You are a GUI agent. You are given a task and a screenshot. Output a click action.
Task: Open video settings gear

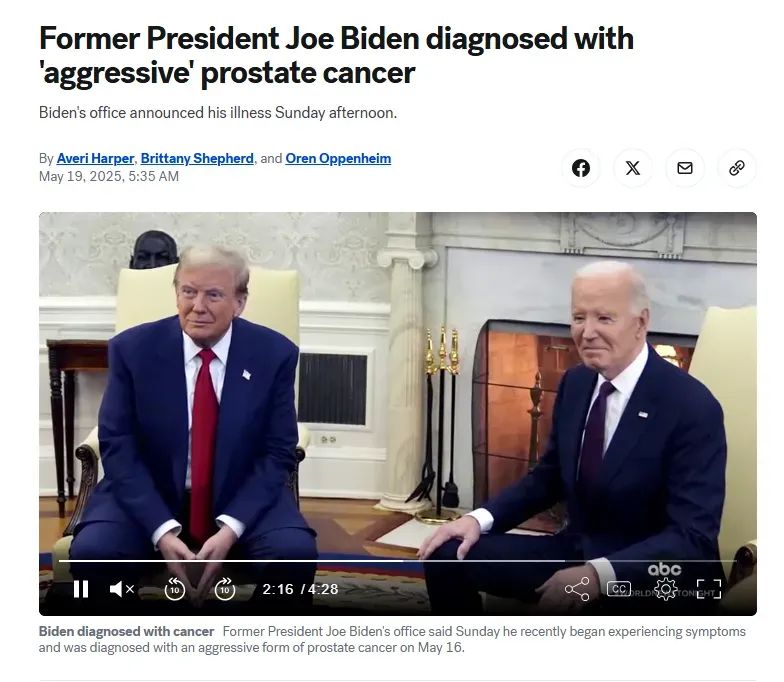(x=666, y=589)
